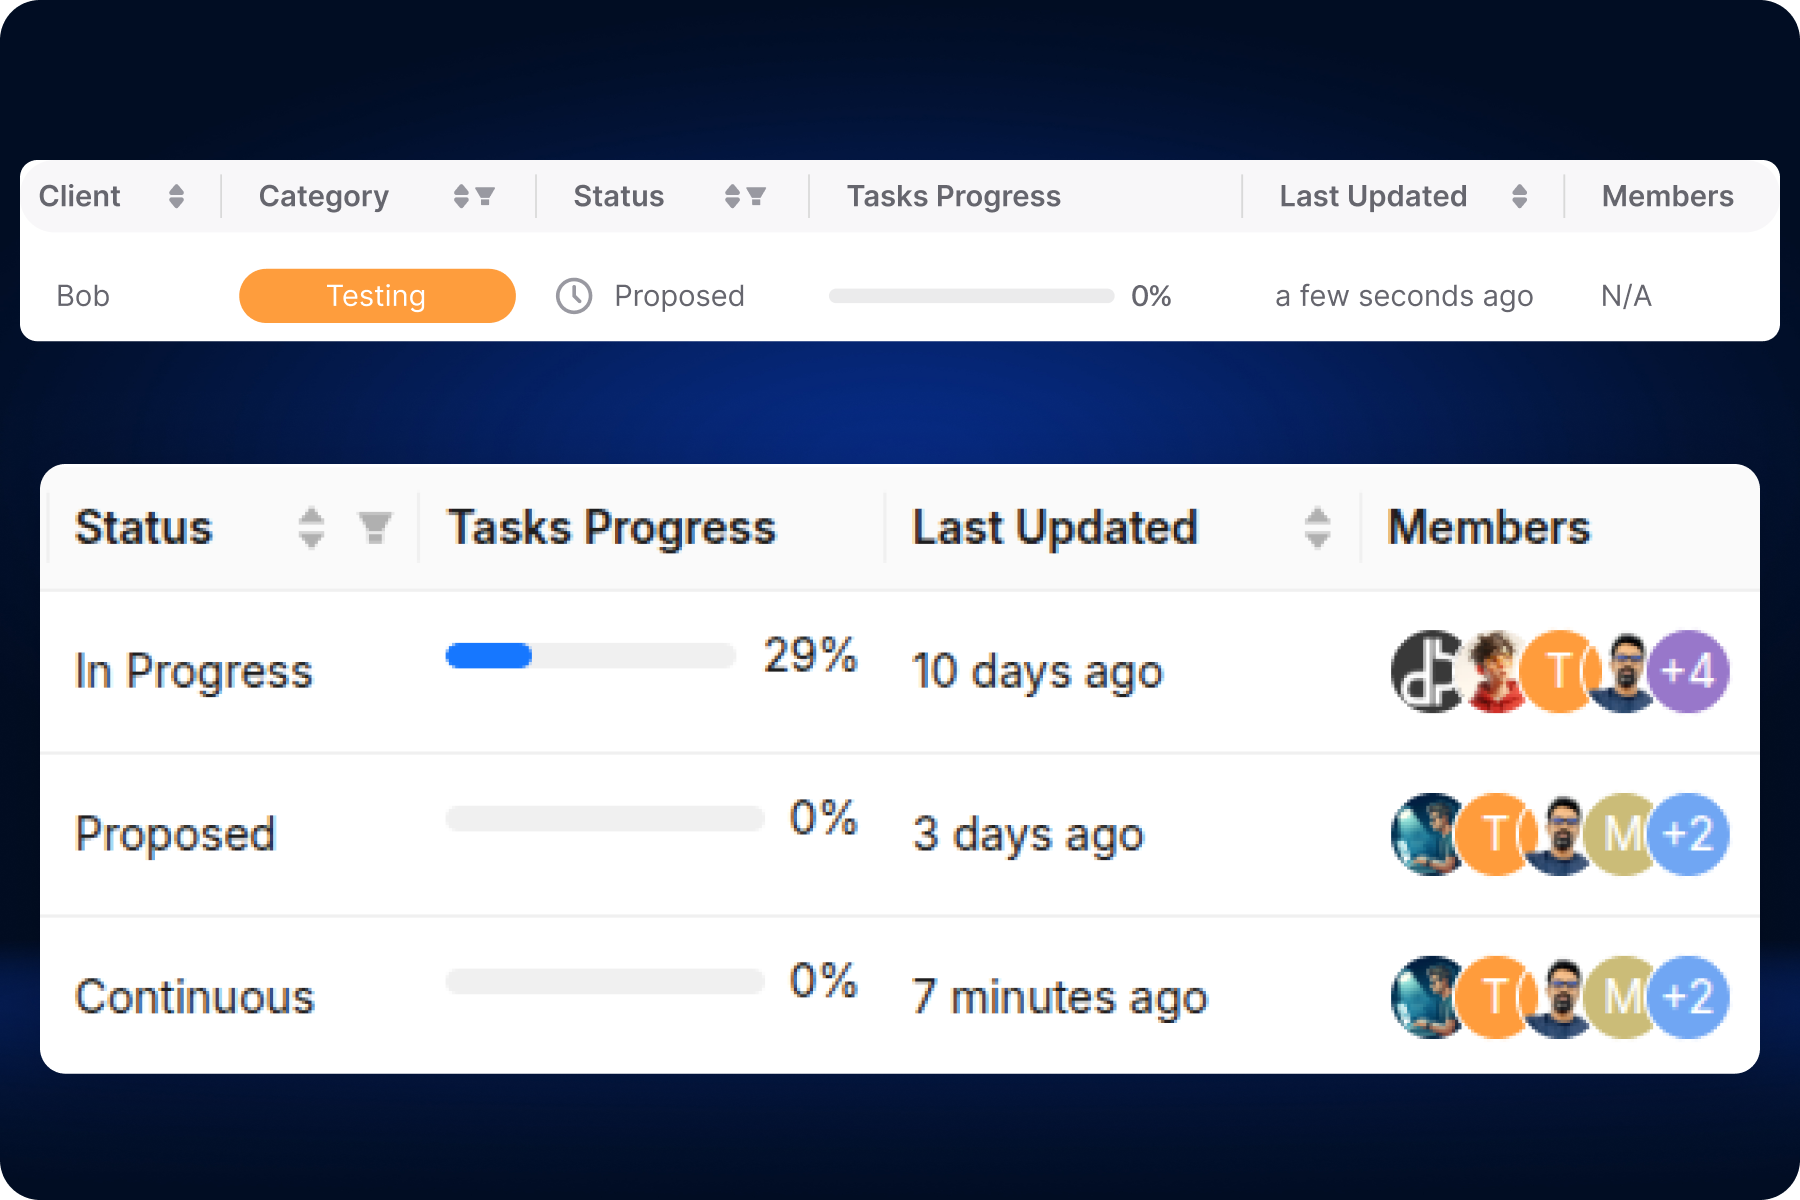Open the Status filter in the lower table

[x=375, y=528]
